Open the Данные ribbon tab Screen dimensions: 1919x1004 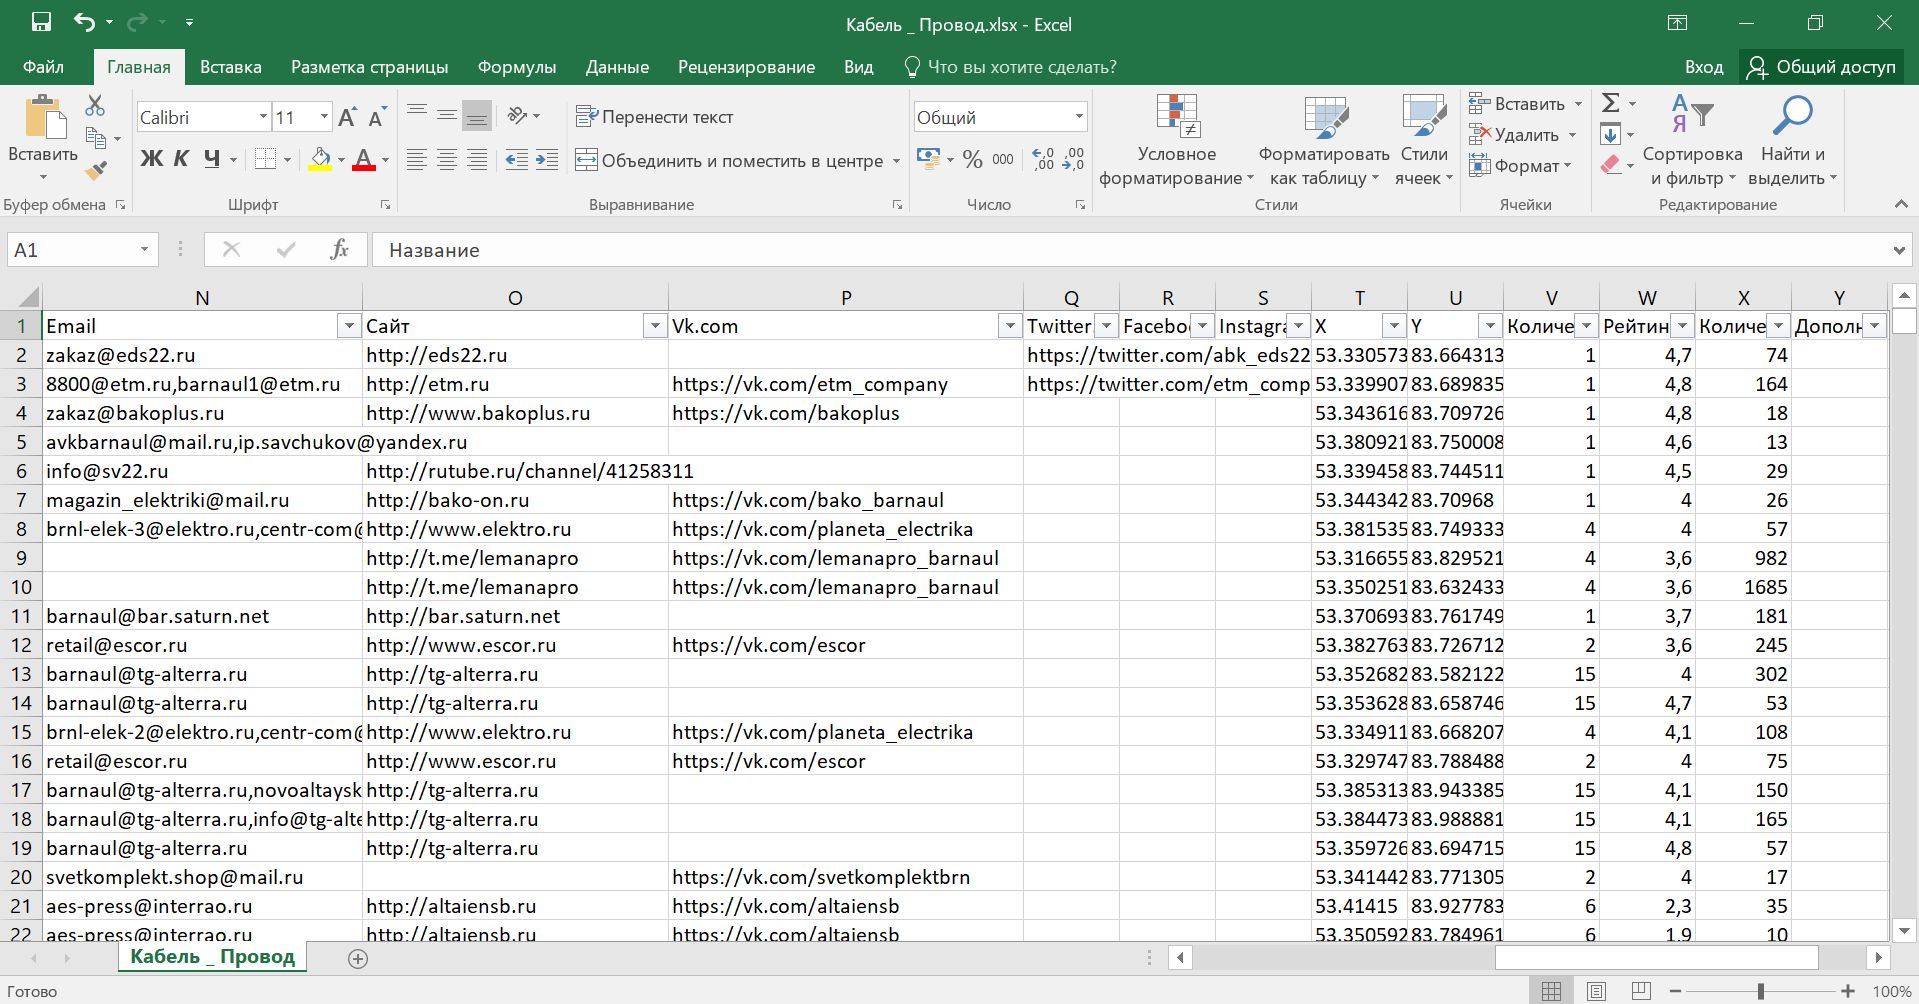pyautogui.click(x=617, y=67)
